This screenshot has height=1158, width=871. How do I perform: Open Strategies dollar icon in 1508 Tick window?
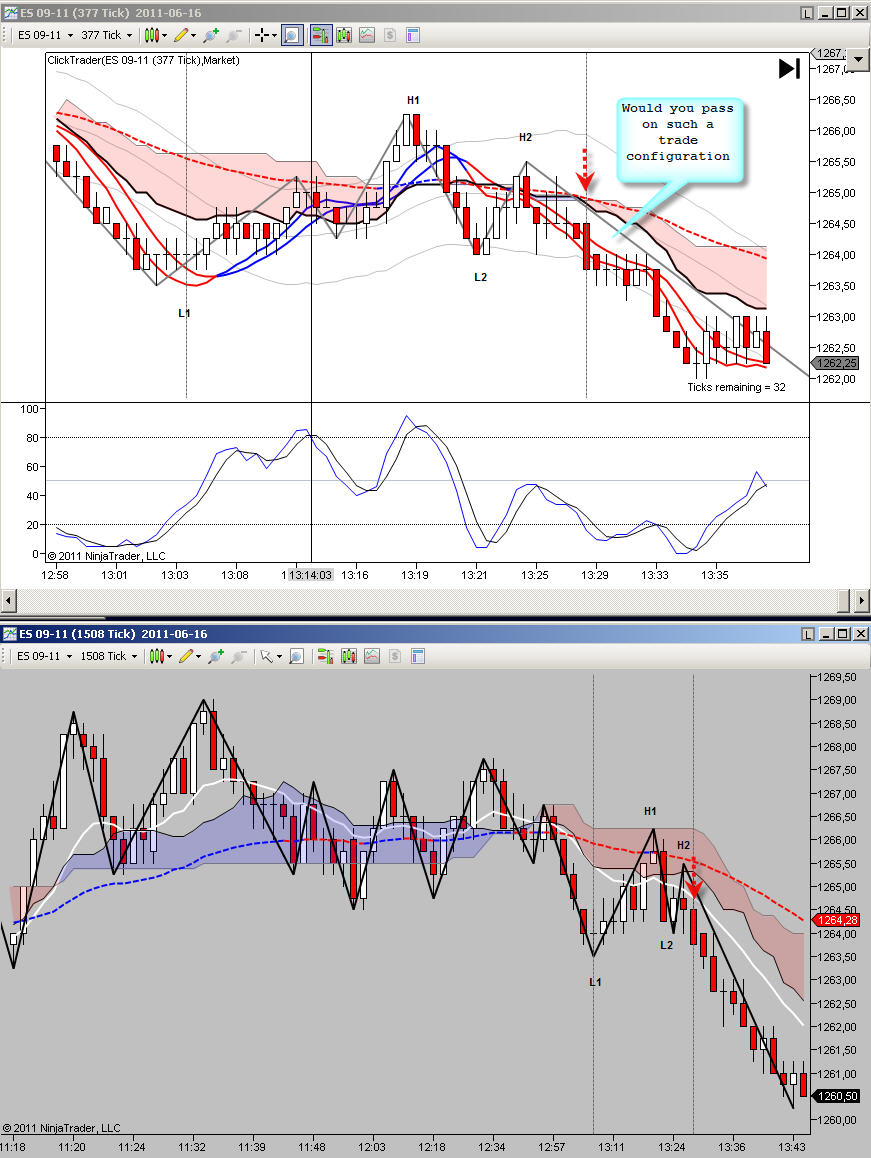(x=395, y=656)
